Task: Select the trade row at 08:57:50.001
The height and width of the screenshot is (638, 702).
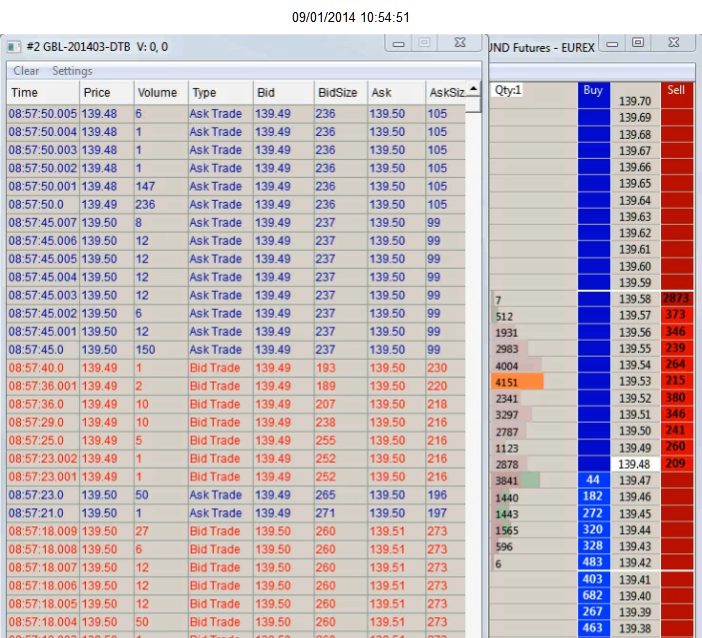Action: (236, 186)
